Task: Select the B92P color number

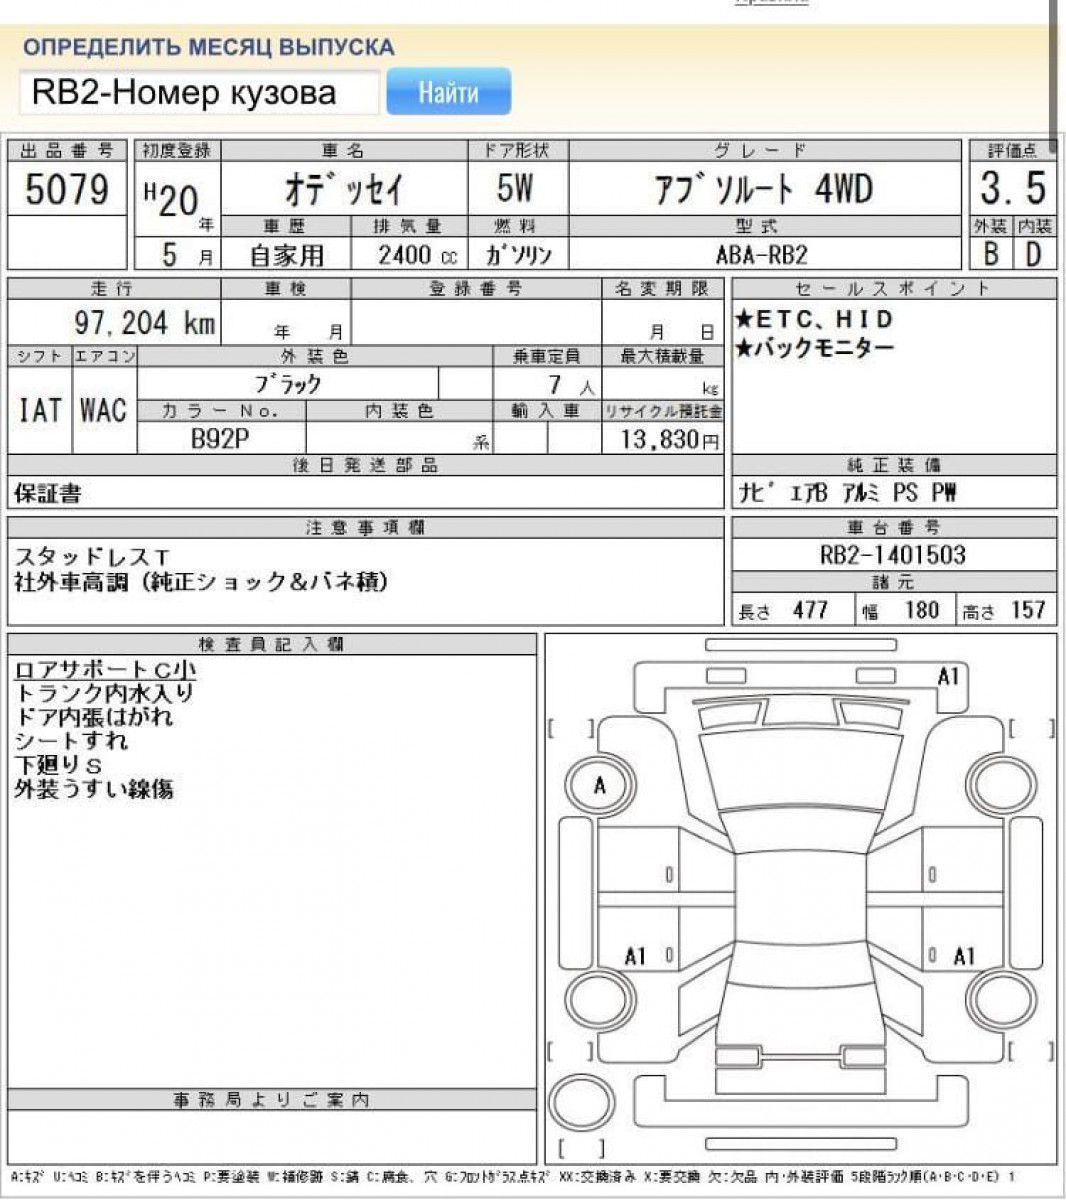Action: (219, 438)
